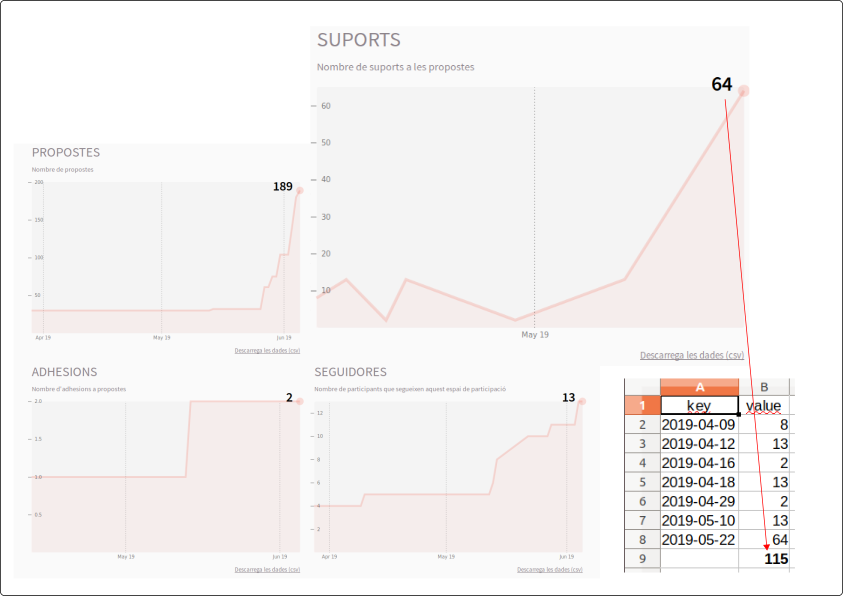843x596 pixels.
Task: Click the Seguidors end point marker at 13
Action: point(582,401)
